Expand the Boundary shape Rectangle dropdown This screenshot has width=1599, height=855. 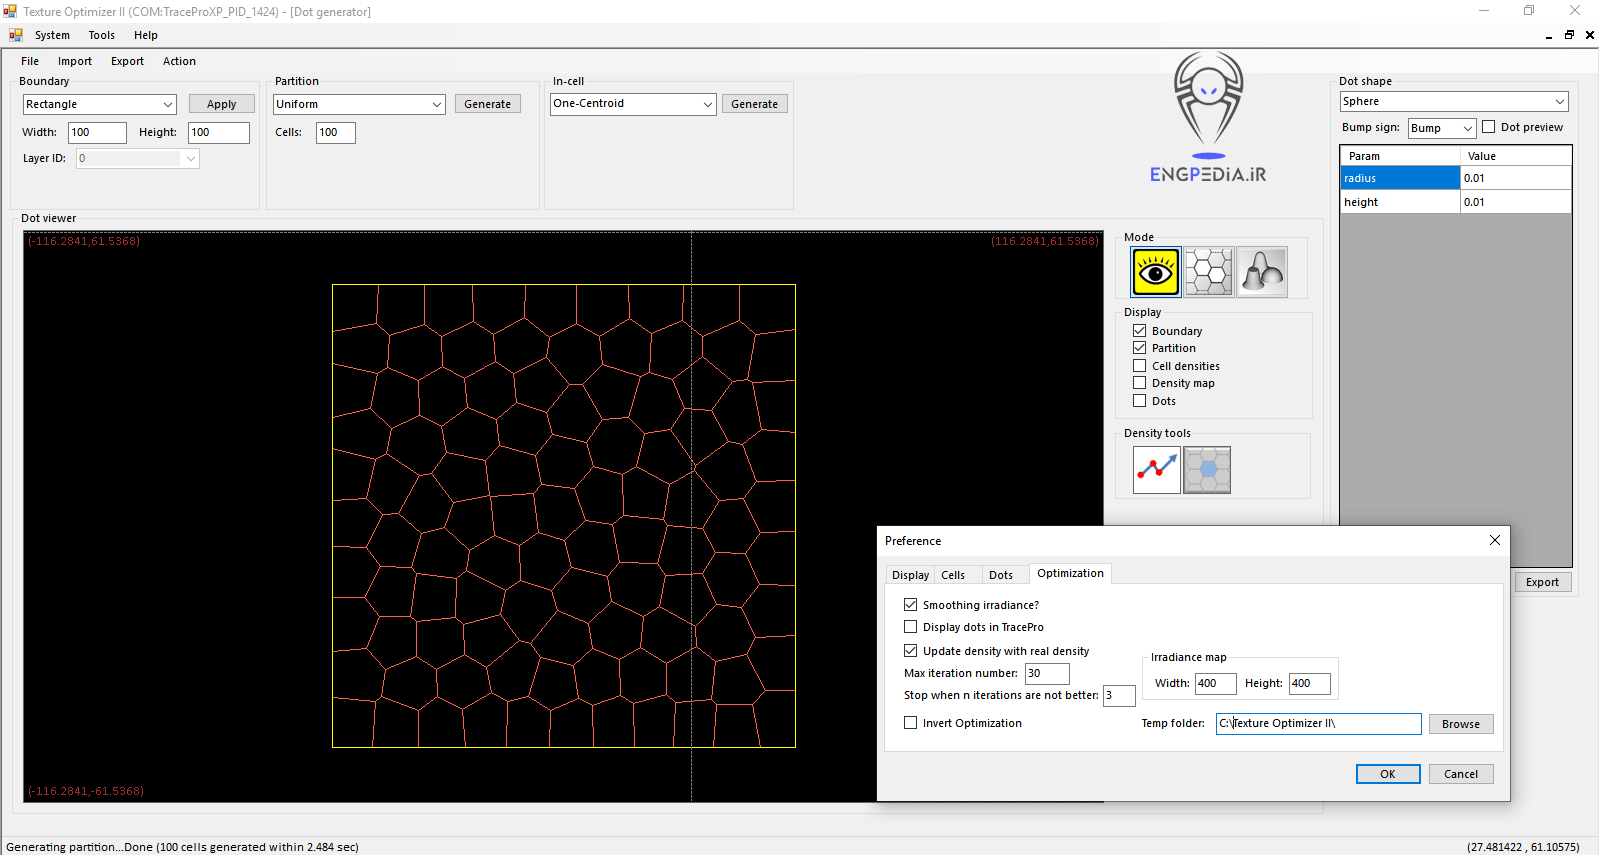[167, 104]
